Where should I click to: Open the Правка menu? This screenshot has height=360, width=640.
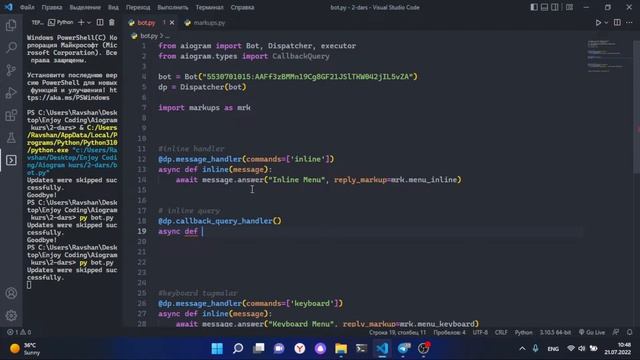pyautogui.click(x=52, y=7)
